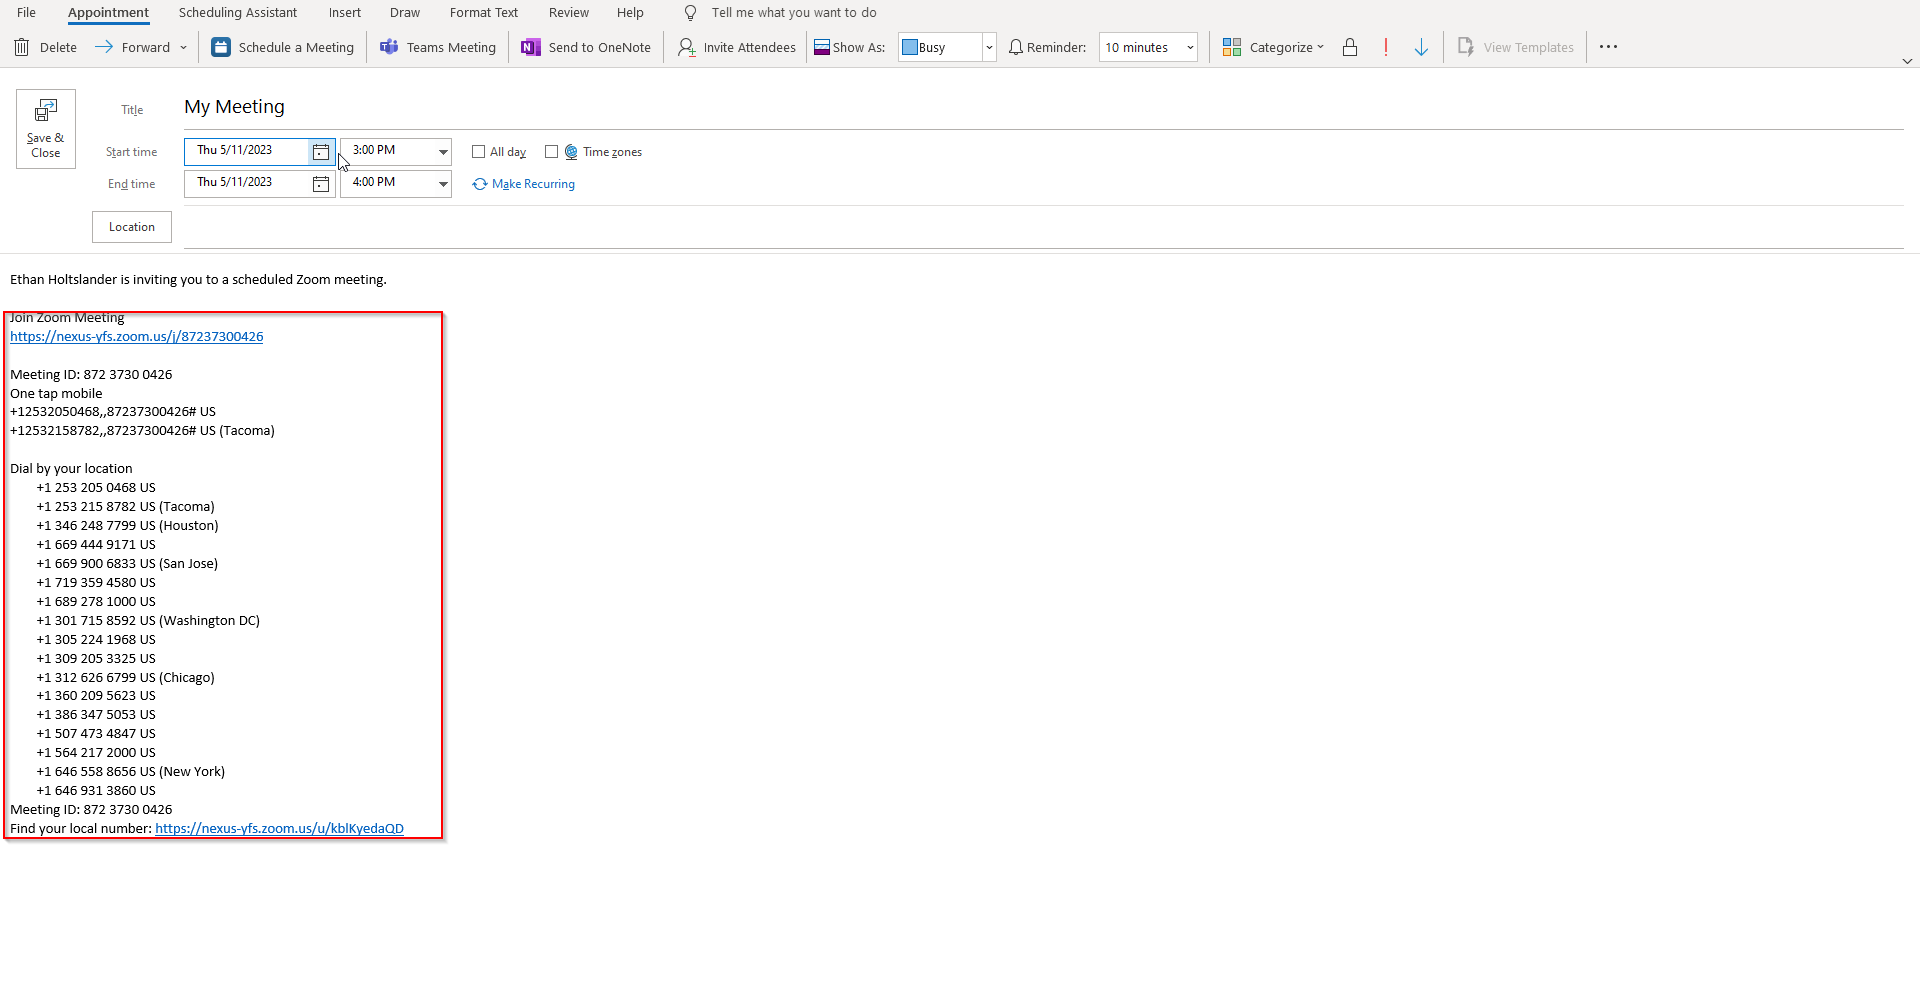Click the +1 669 900 6833 US (San Jose) line

(127, 564)
